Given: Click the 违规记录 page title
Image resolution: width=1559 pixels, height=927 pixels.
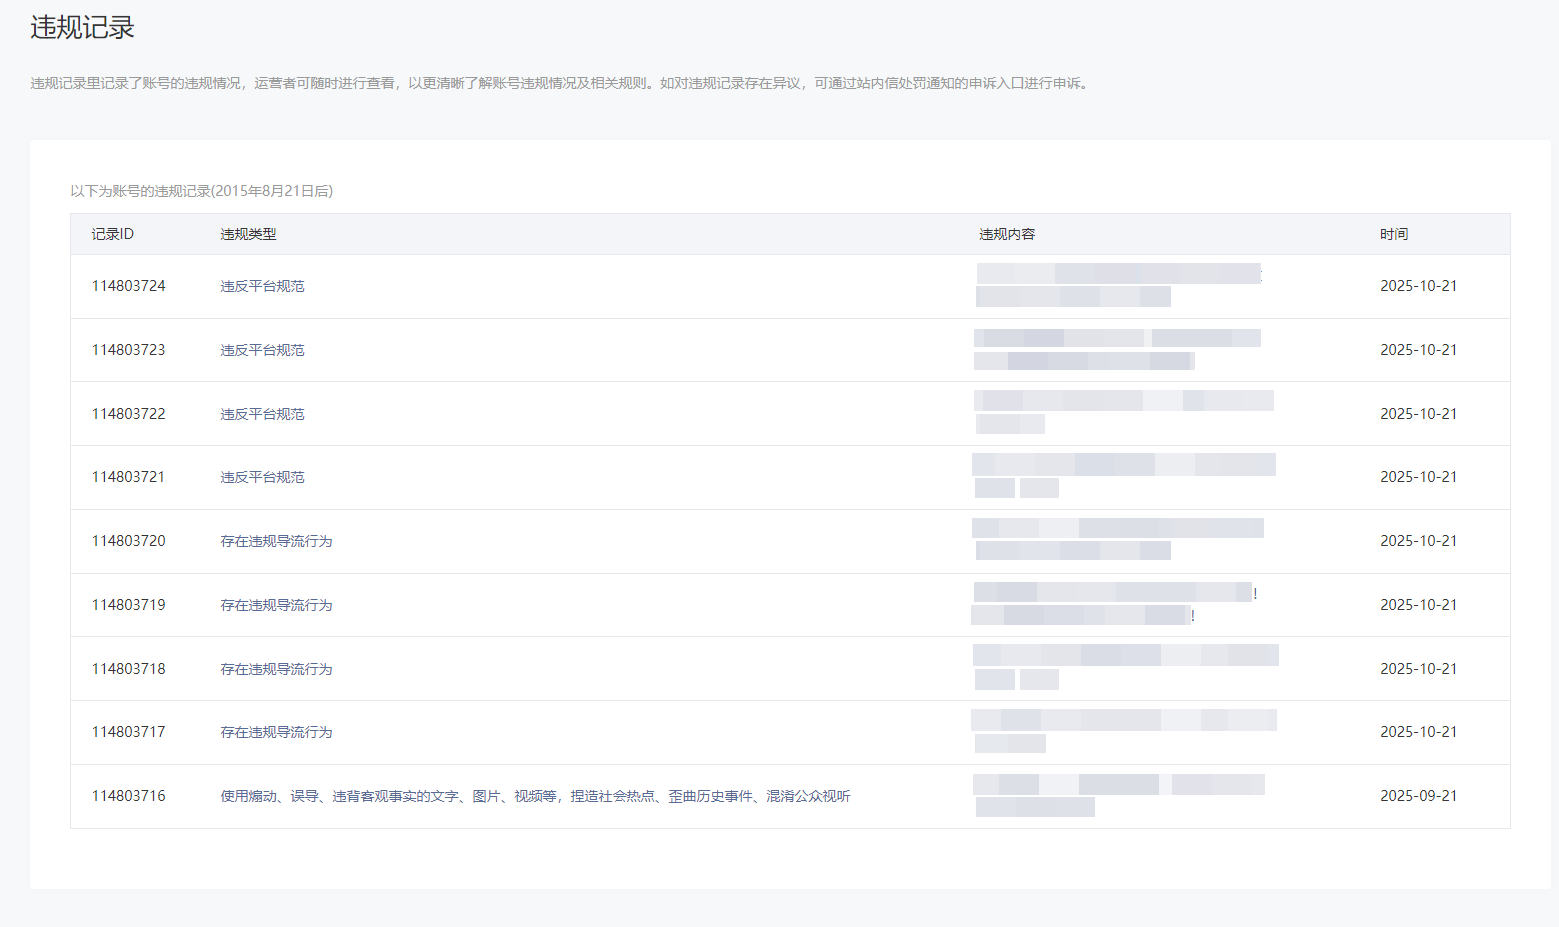Looking at the screenshot, I should coord(82,28).
